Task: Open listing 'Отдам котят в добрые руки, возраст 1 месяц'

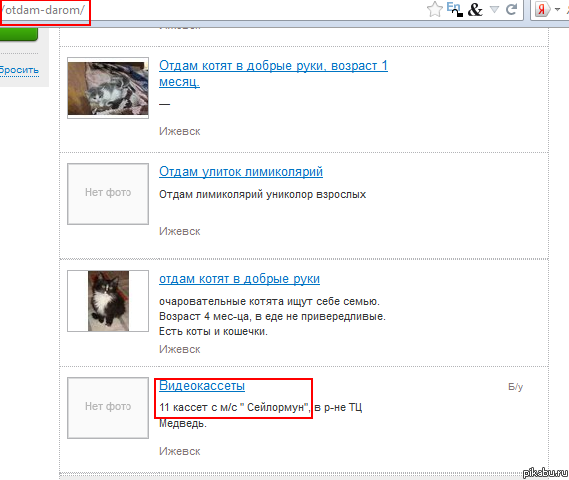Action: 273,74
